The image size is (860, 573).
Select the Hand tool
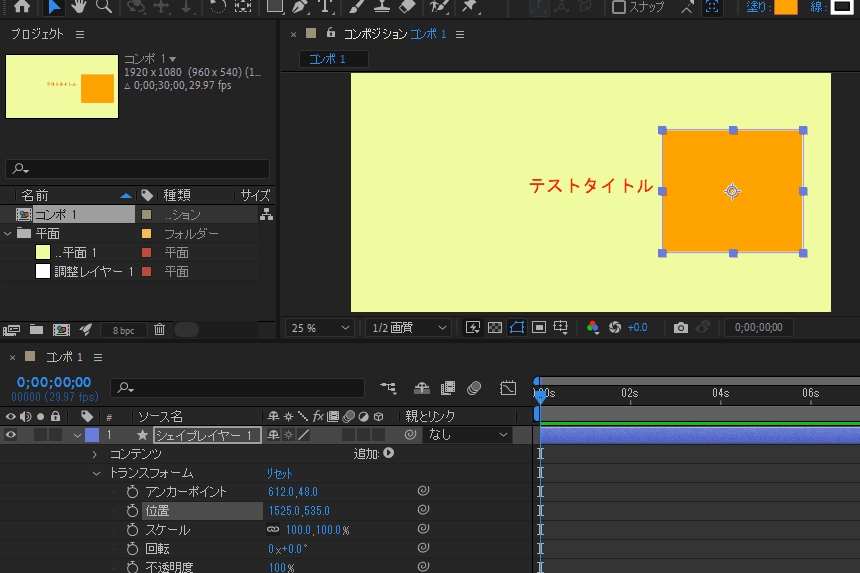pos(79,7)
